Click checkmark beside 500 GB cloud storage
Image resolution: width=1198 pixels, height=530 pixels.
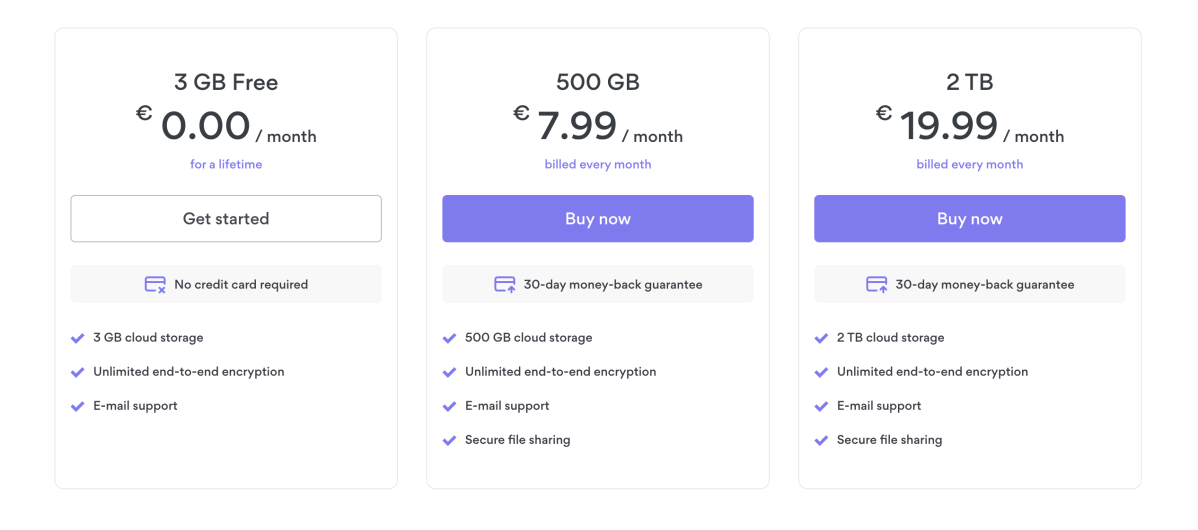click(450, 338)
